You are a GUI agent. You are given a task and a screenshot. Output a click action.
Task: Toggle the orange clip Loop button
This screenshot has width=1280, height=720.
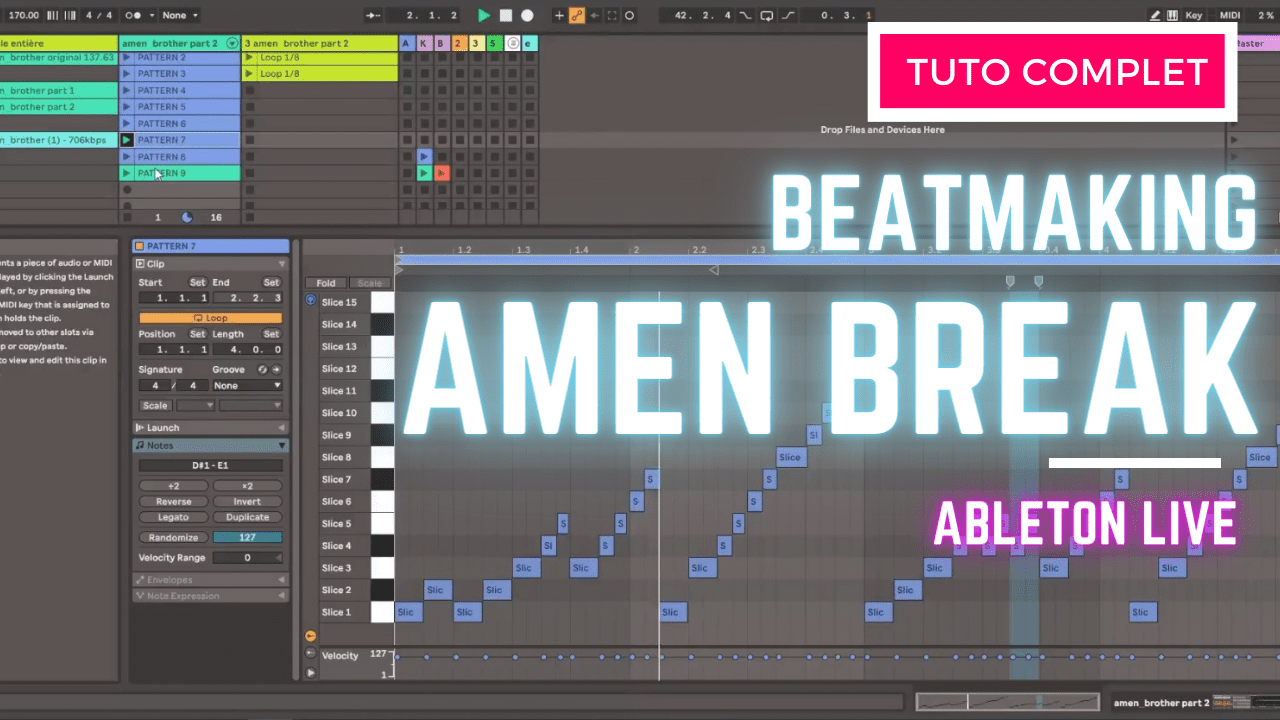(210, 318)
